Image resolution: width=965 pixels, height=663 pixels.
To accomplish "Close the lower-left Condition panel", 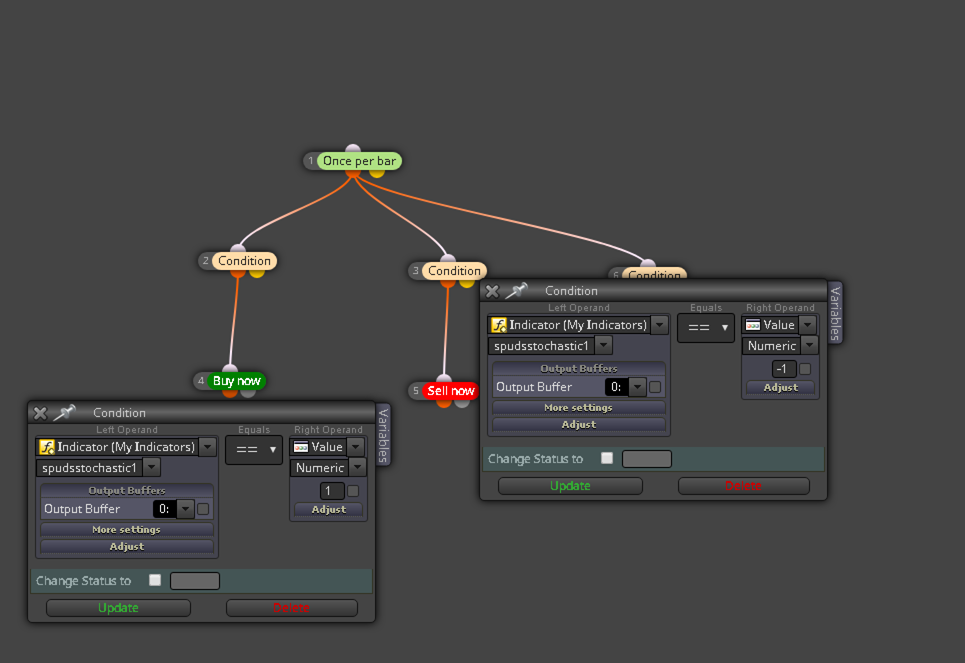I will (40, 413).
